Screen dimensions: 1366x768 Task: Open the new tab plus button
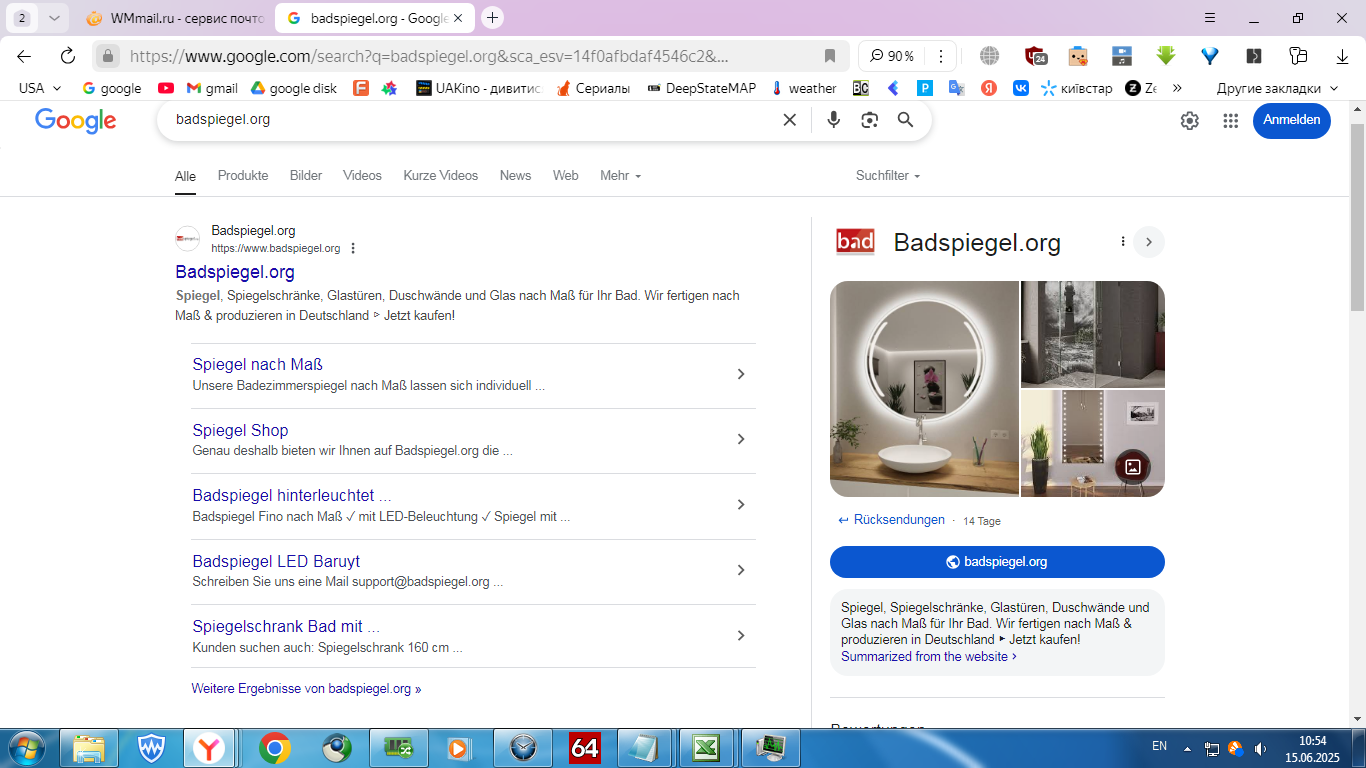pyautogui.click(x=492, y=18)
